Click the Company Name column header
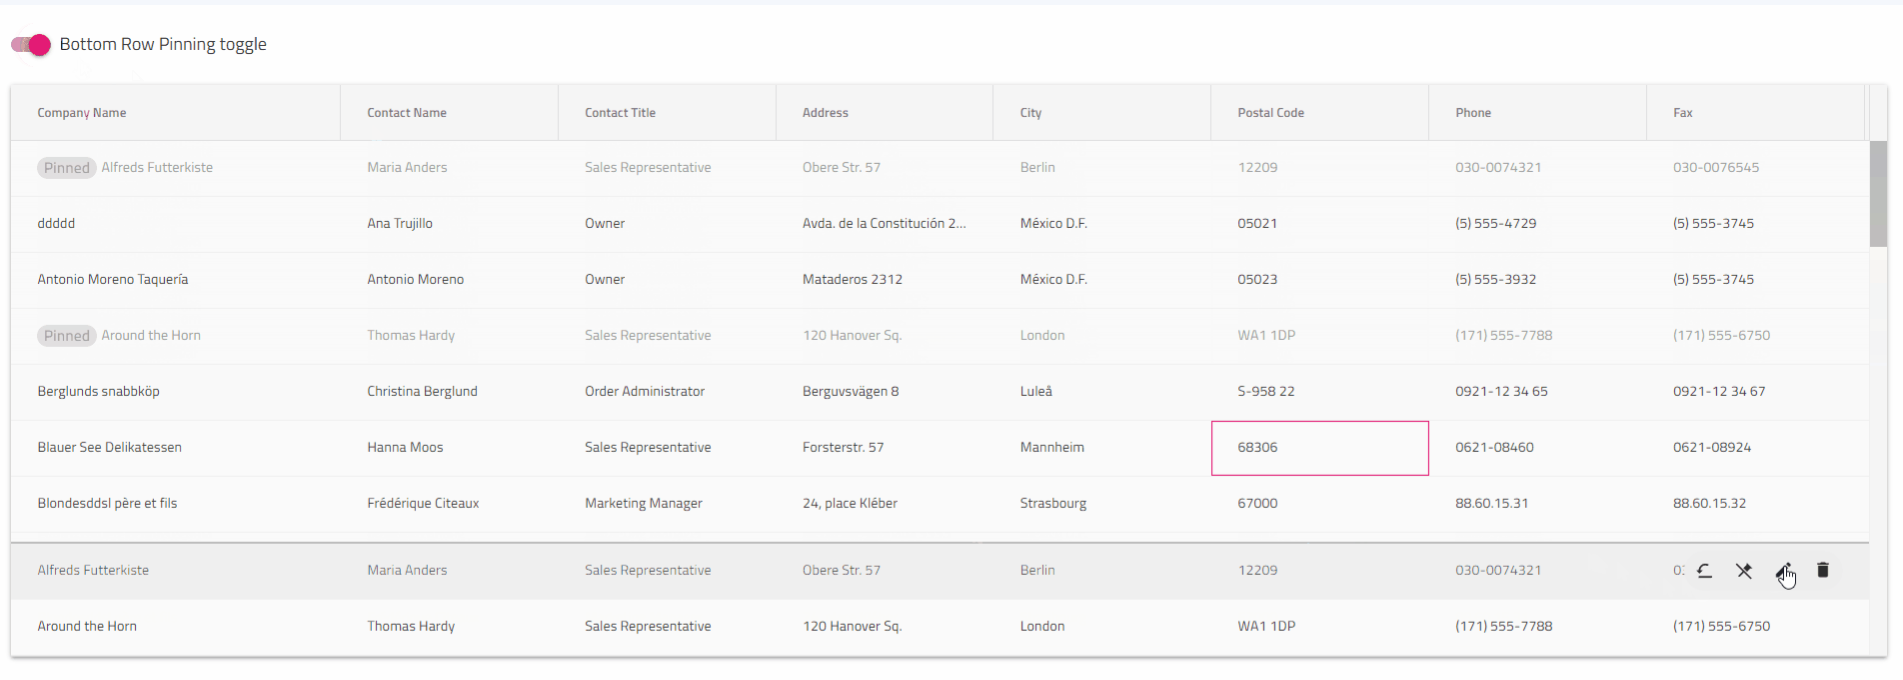Image resolution: width=1903 pixels, height=680 pixels. [82, 113]
